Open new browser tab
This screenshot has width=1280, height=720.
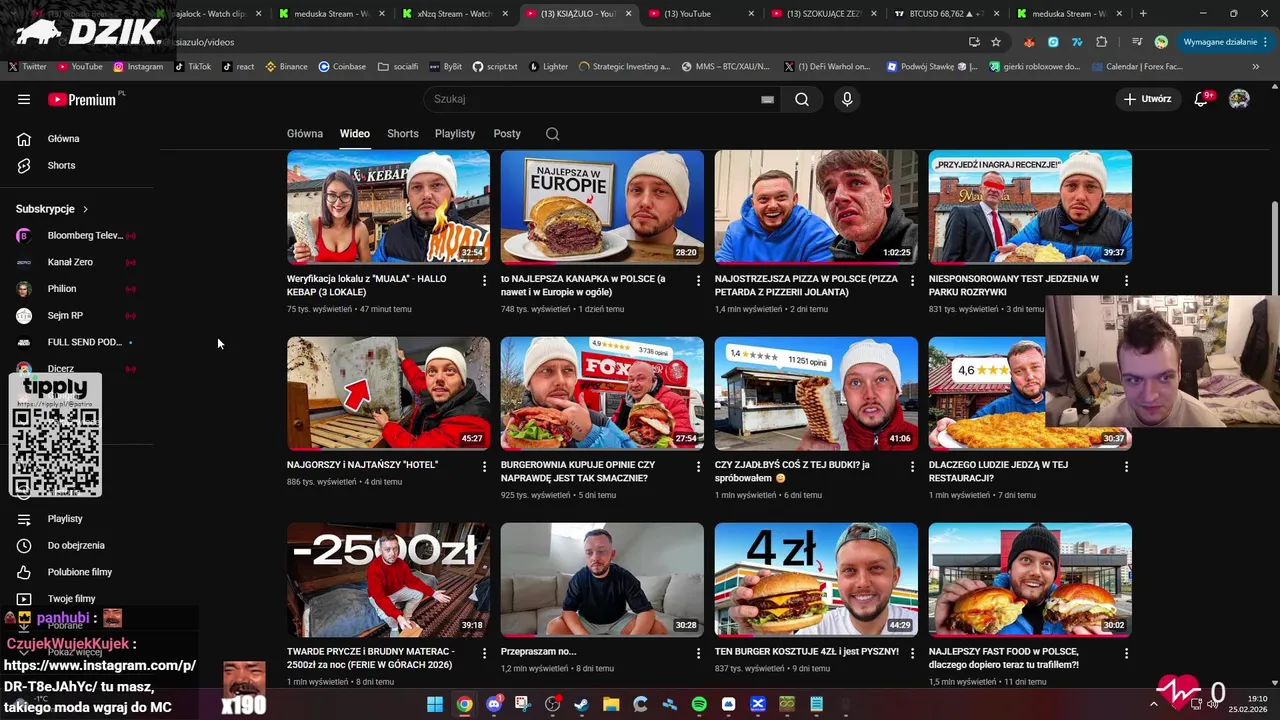[1143, 14]
